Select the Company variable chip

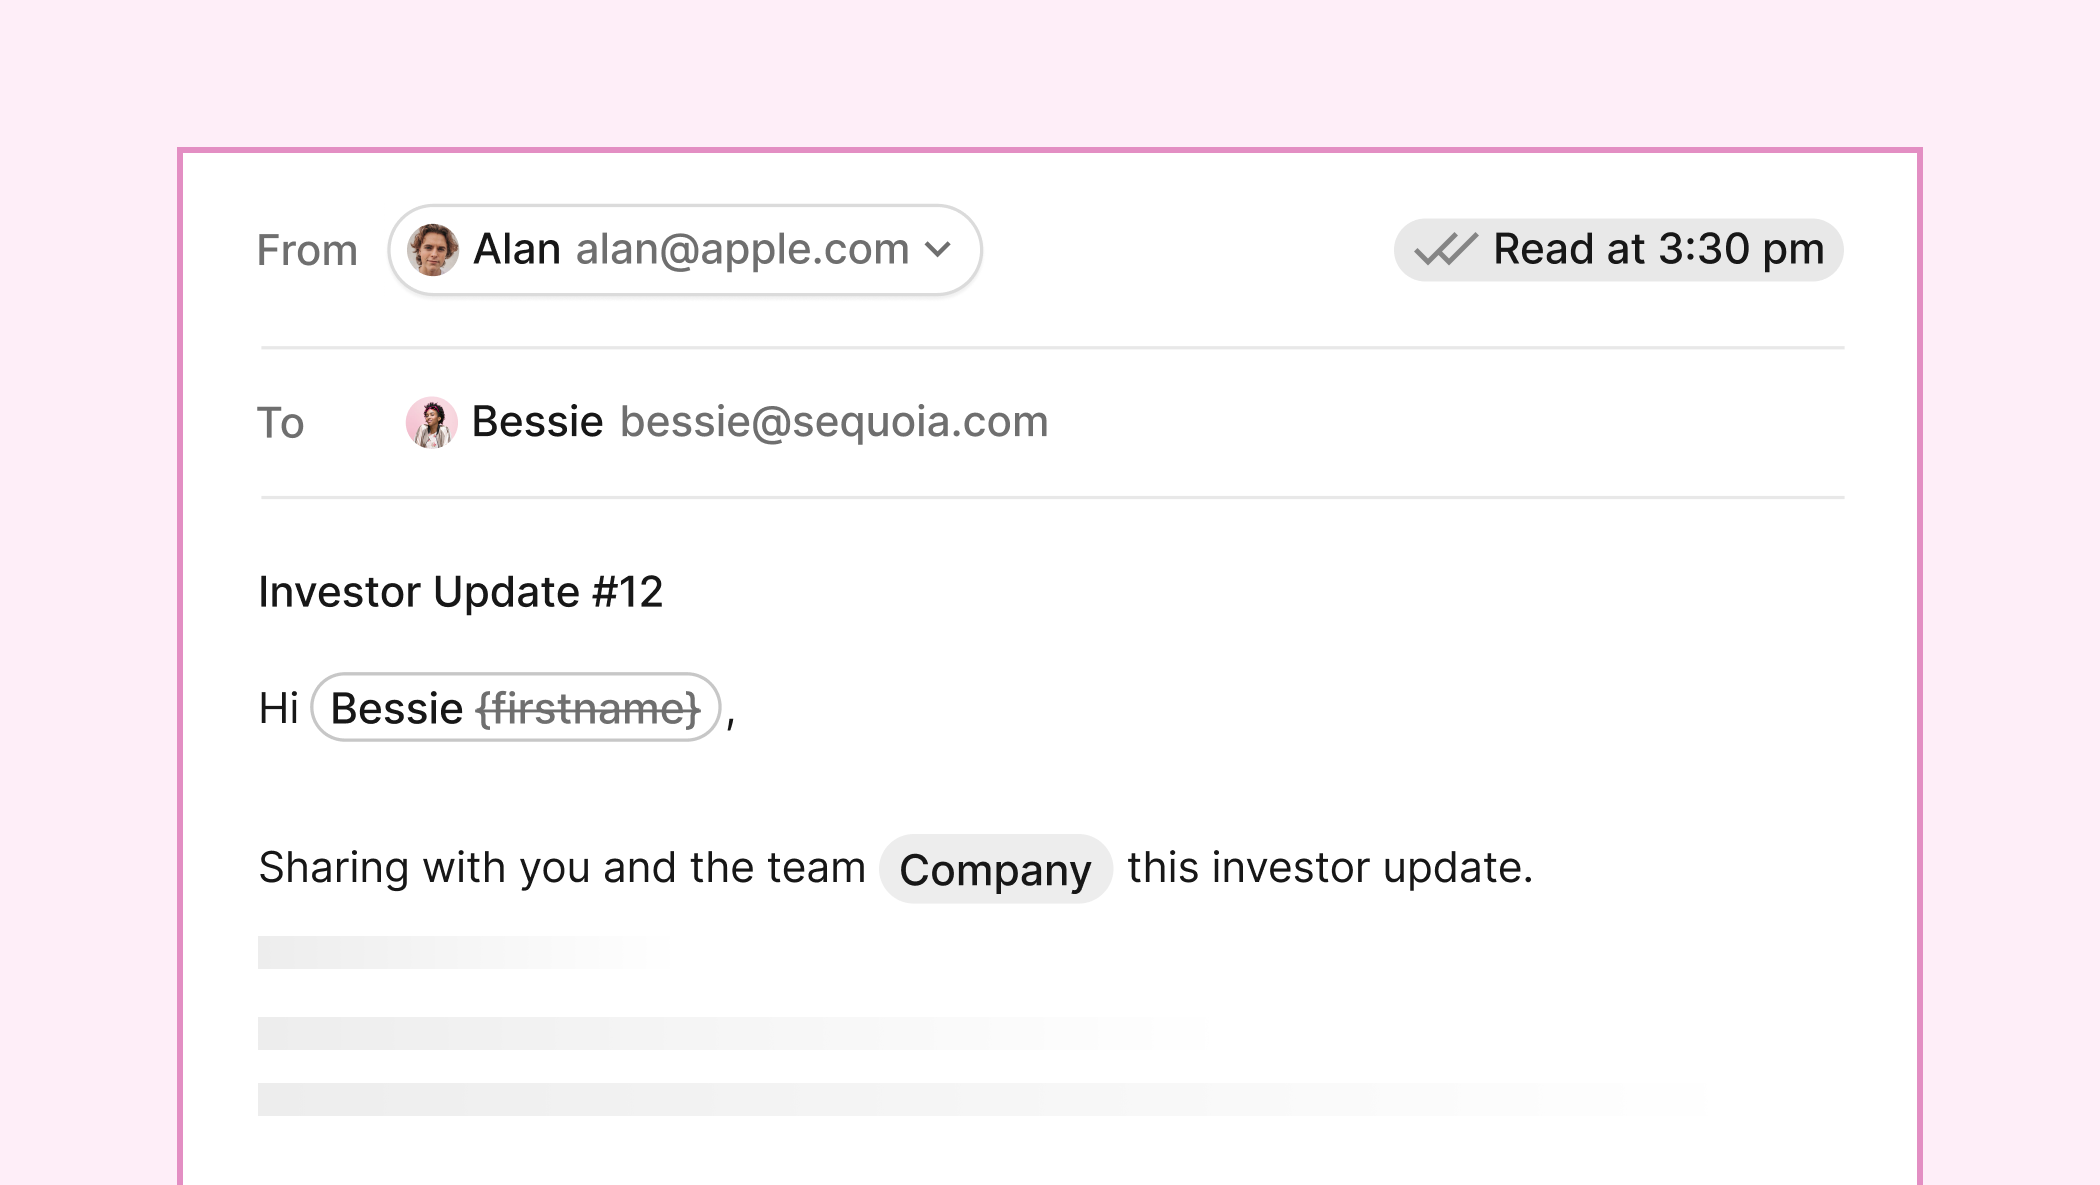pyautogui.click(x=995, y=869)
